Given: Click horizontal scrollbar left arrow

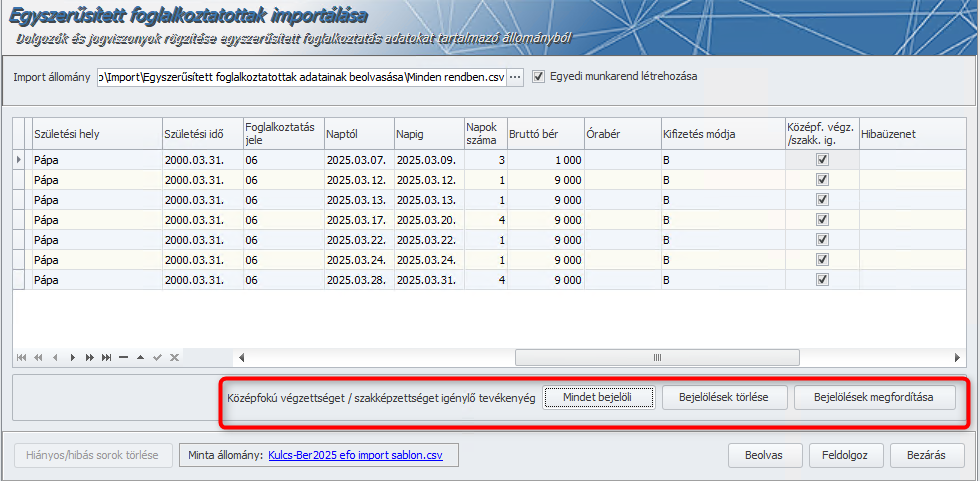Looking at the screenshot, I should pos(241,357).
